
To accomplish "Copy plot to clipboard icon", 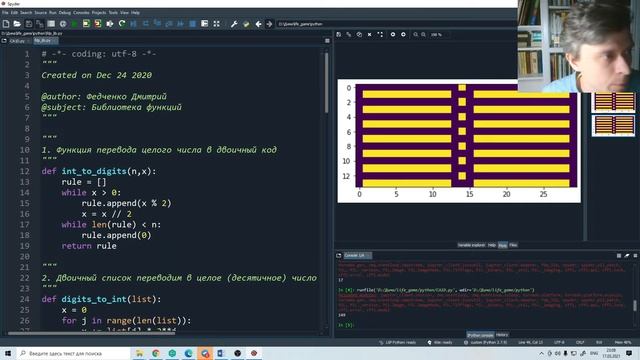I will coord(359,35).
